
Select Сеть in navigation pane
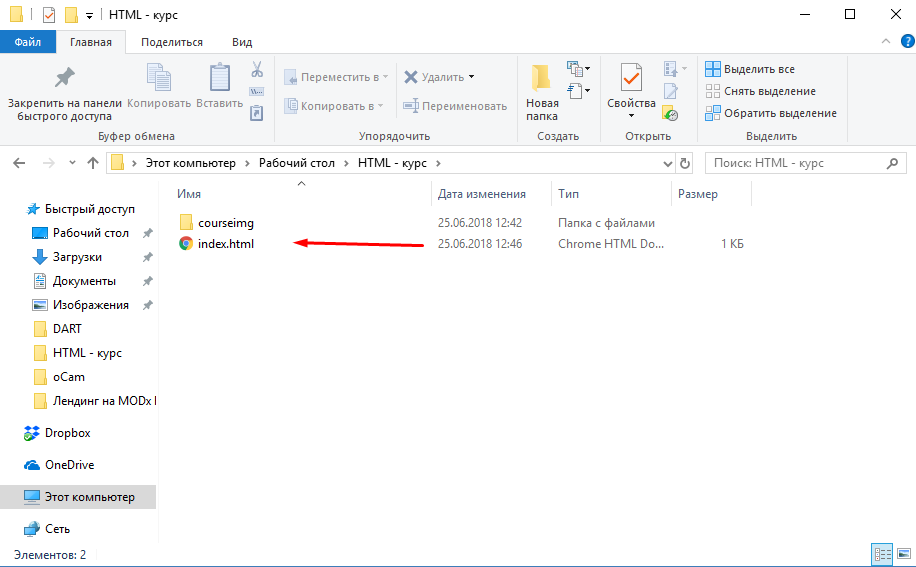[x=47, y=529]
